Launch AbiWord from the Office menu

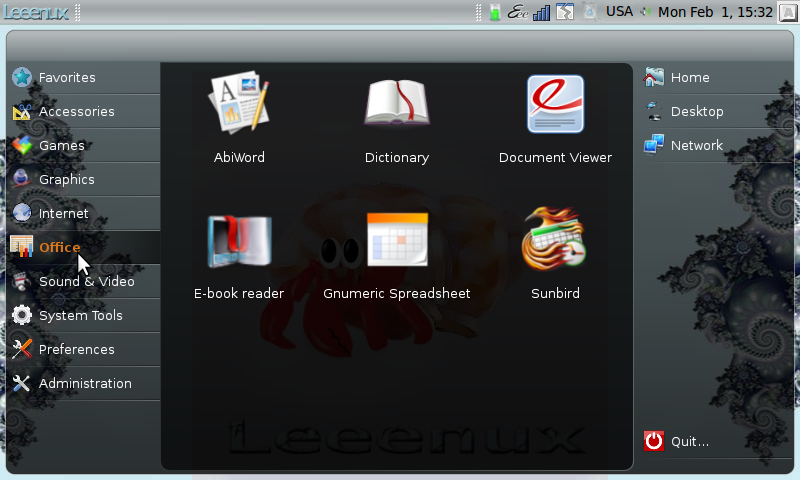[x=239, y=117]
